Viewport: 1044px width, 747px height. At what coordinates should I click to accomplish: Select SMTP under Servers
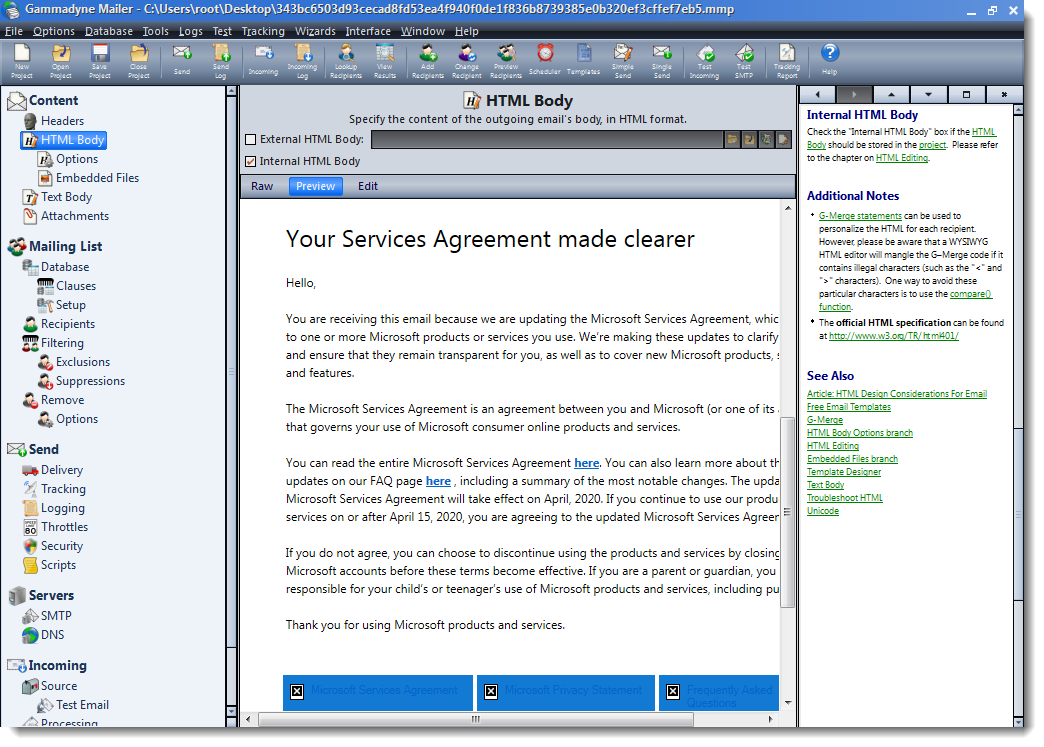56,616
